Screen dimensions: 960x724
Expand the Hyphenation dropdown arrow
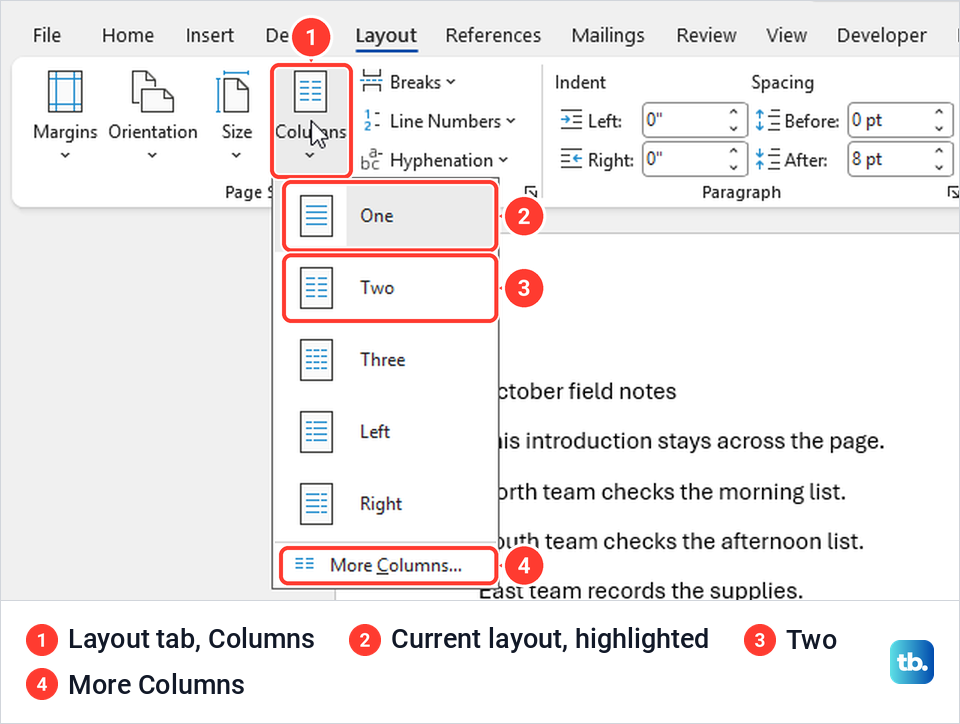[x=503, y=160]
